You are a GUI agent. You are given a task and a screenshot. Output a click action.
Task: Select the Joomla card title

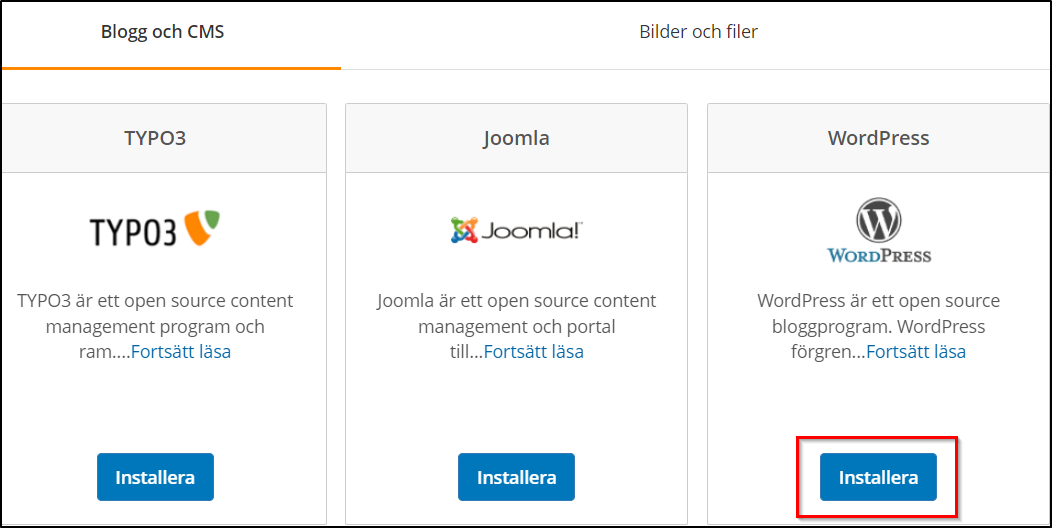(516, 138)
